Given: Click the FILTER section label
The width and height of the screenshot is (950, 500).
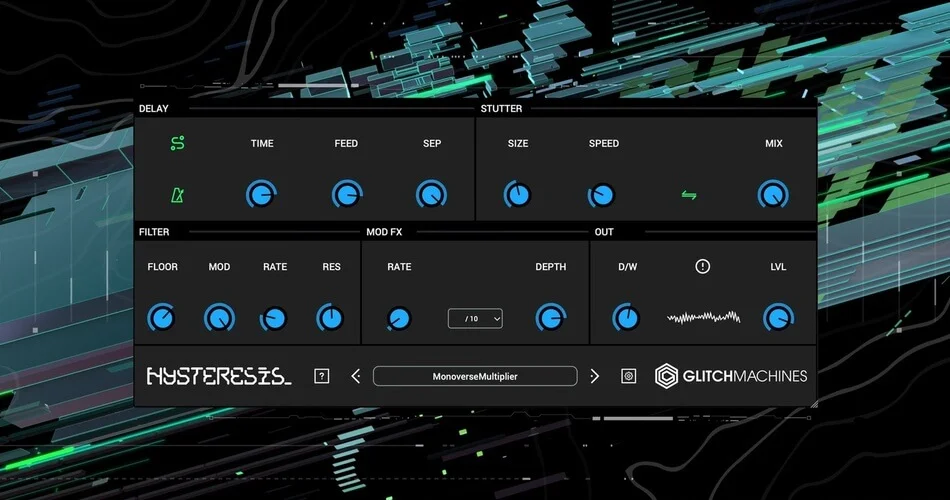Looking at the screenshot, I should (154, 232).
